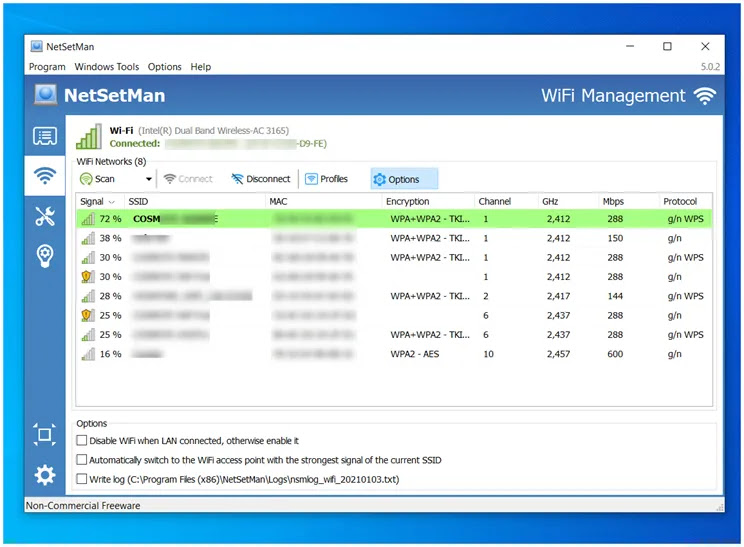Click the 5.0.2 version number
The width and height of the screenshot is (744, 547).
click(x=710, y=66)
